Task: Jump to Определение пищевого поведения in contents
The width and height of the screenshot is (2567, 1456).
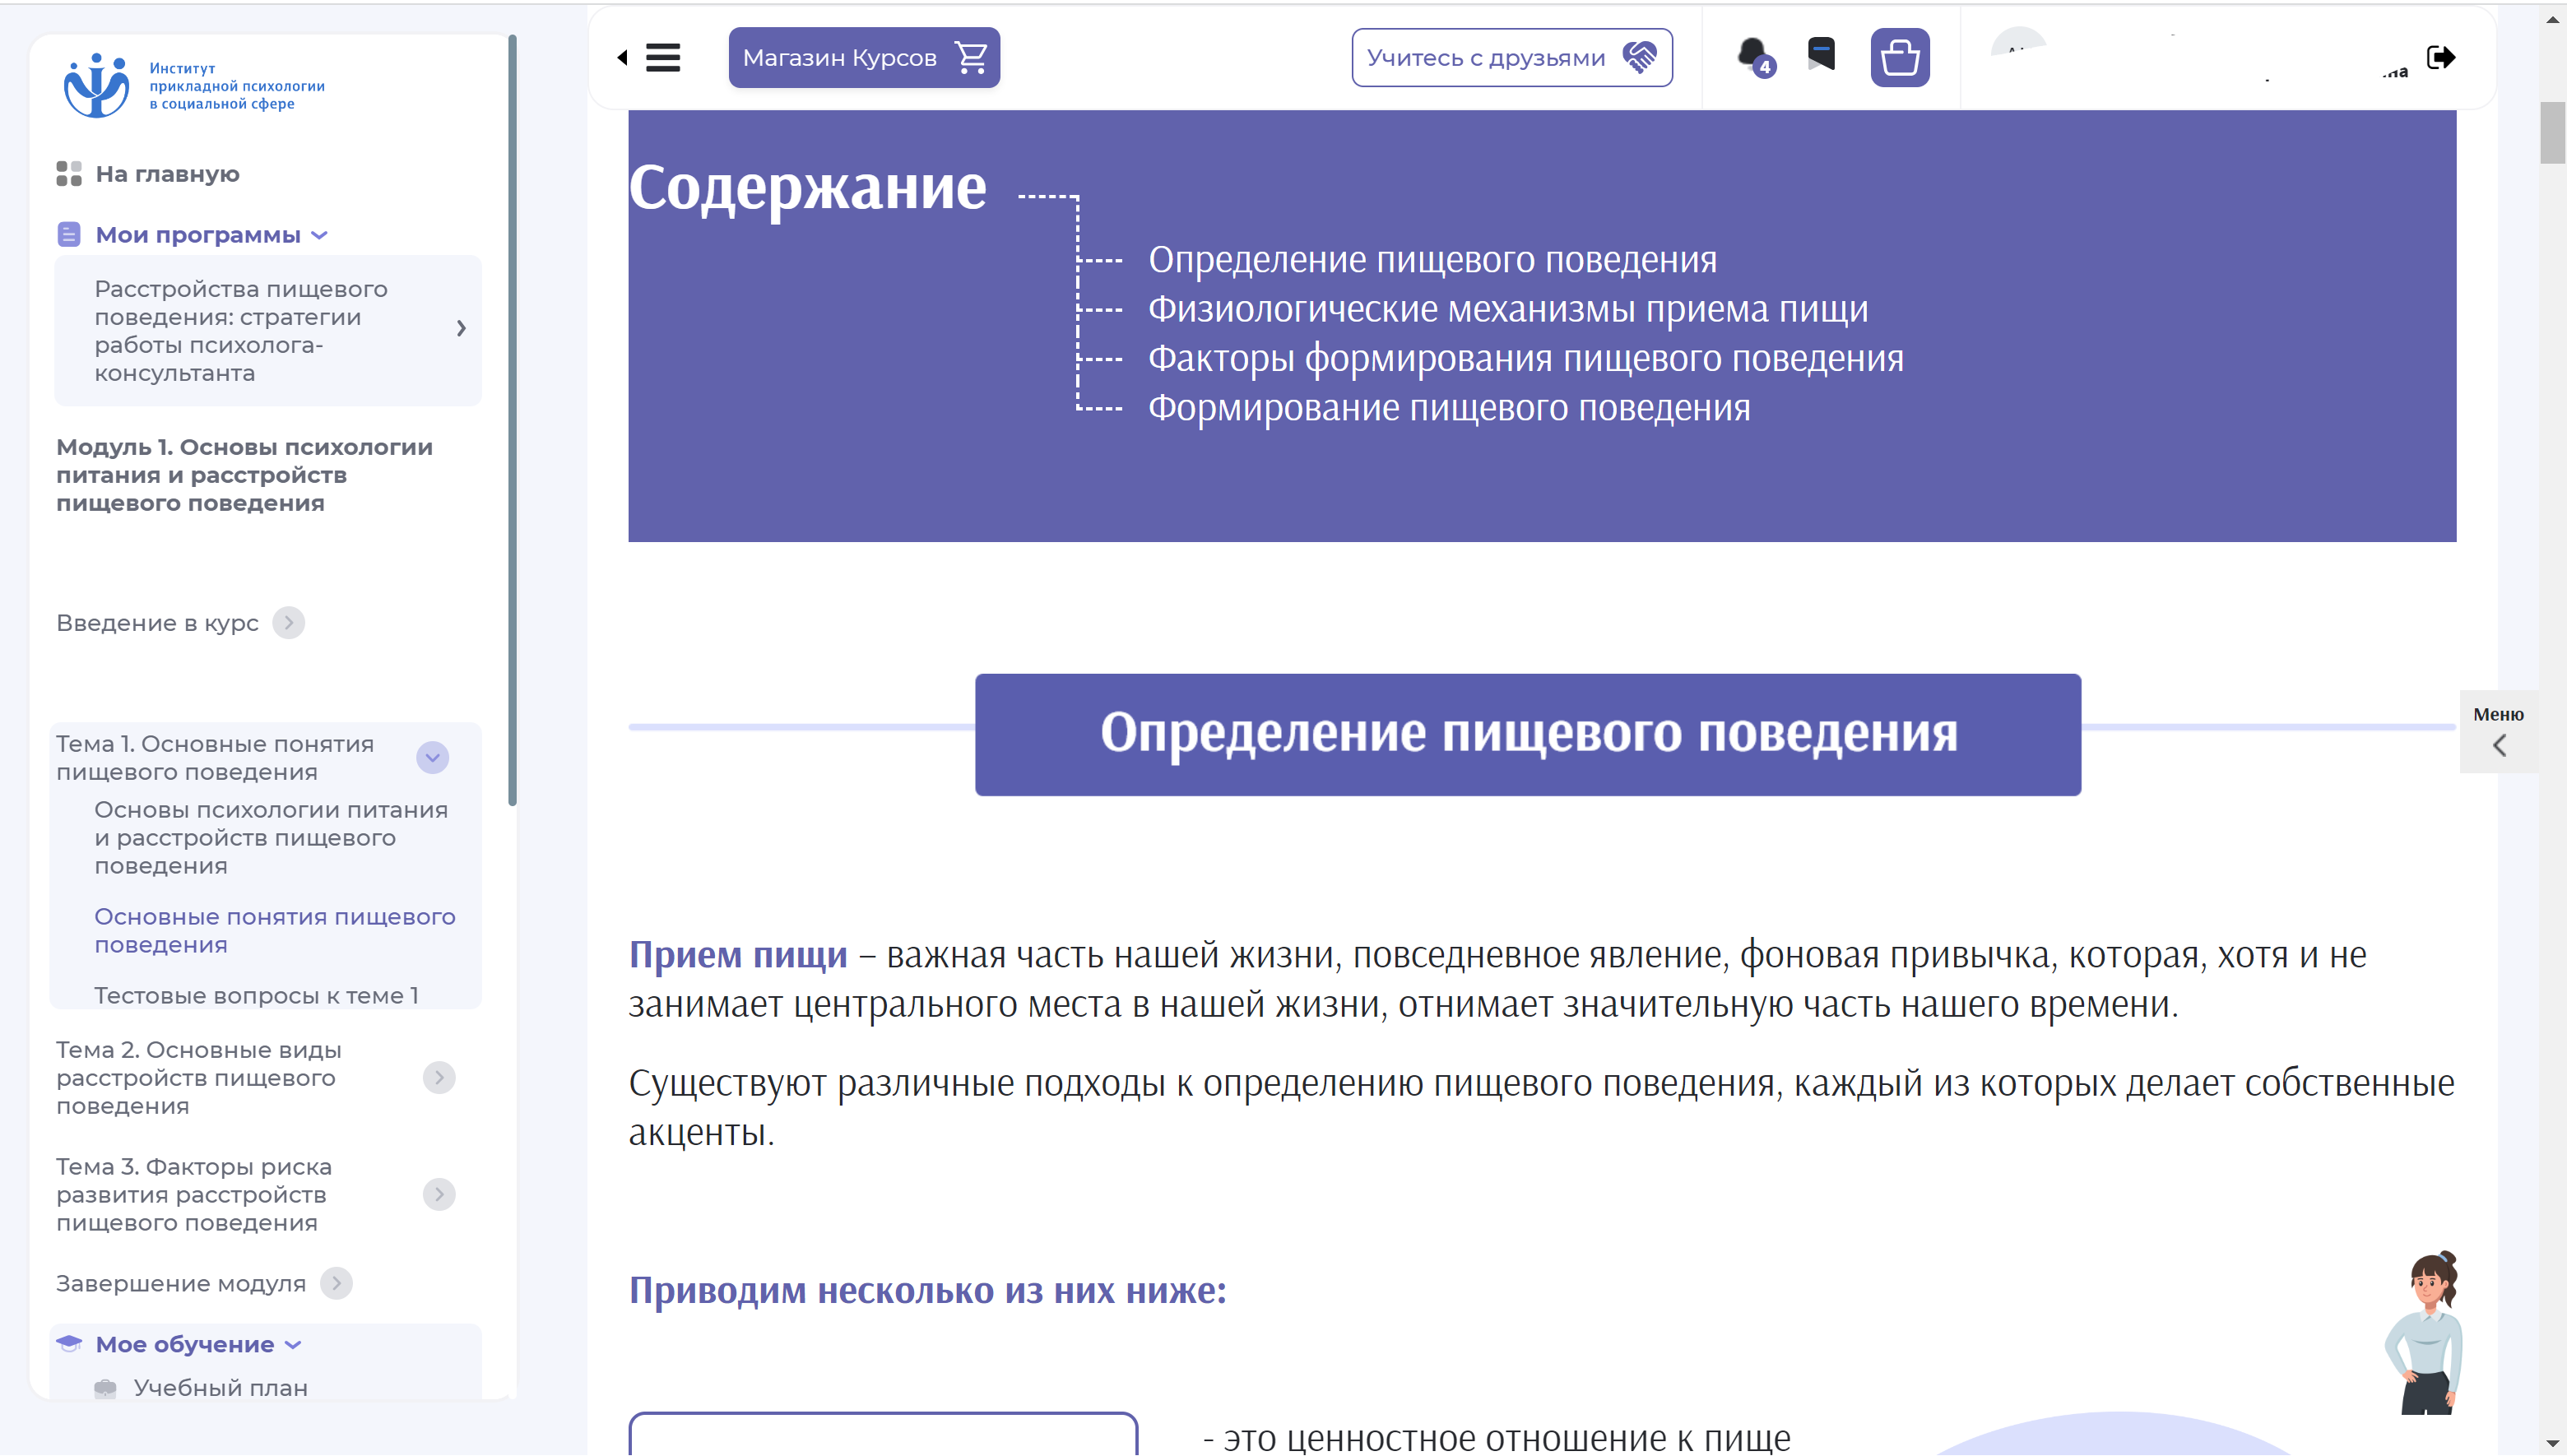Action: [x=1432, y=260]
